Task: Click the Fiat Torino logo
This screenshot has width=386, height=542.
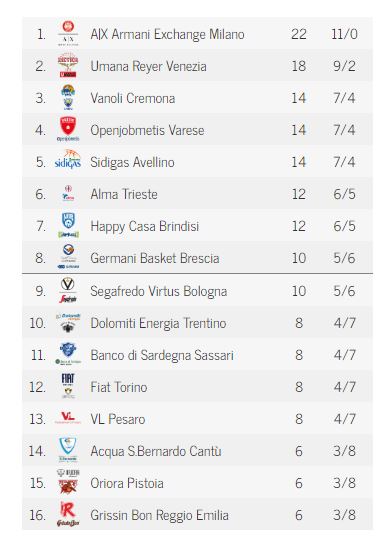Action: point(68,386)
